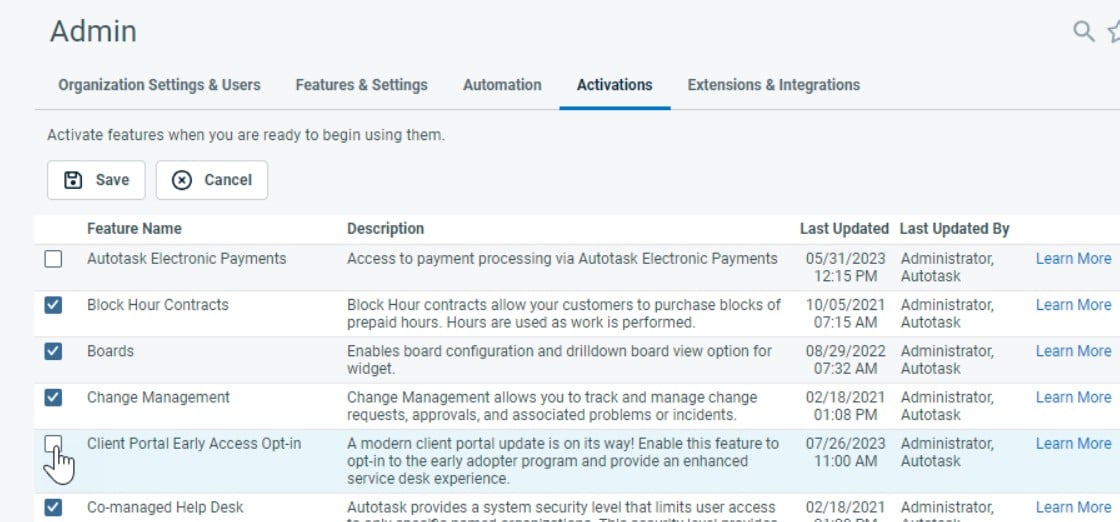The height and width of the screenshot is (522, 1120).
Task: Open Organization Settings & Users tab
Action: coord(159,85)
